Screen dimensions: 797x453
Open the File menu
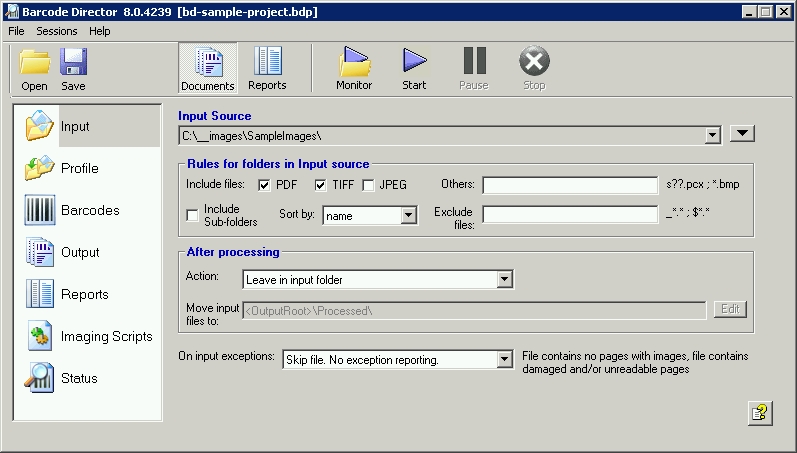pos(16,31)
